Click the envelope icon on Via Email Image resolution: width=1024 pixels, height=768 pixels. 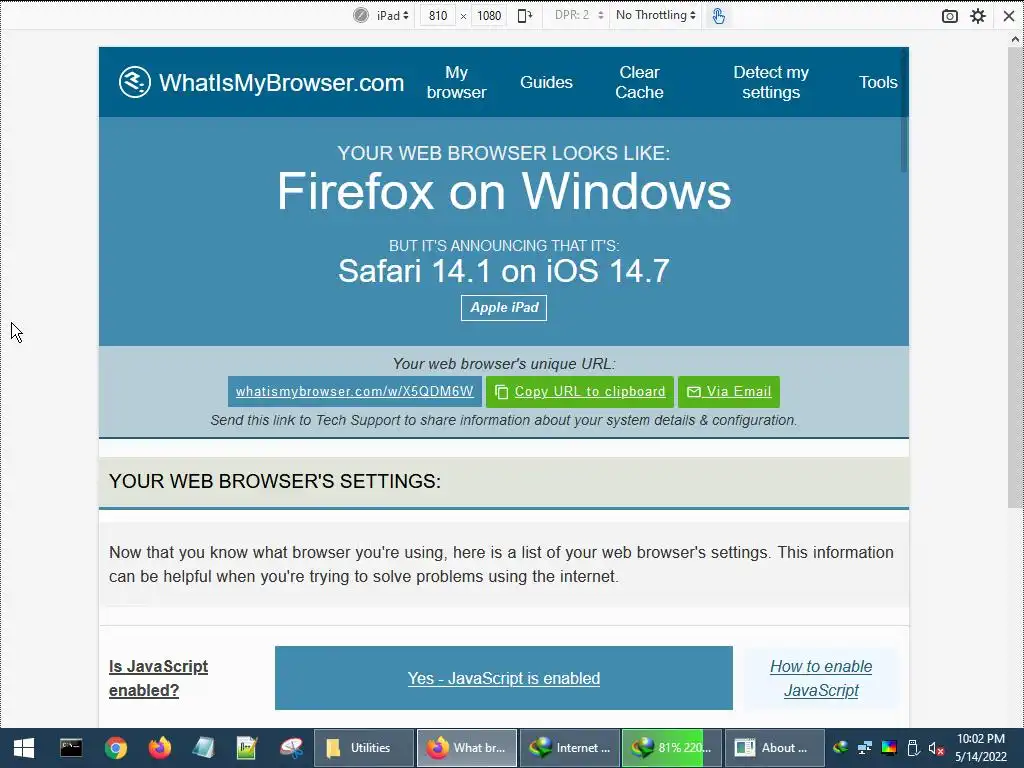(694, 392)
